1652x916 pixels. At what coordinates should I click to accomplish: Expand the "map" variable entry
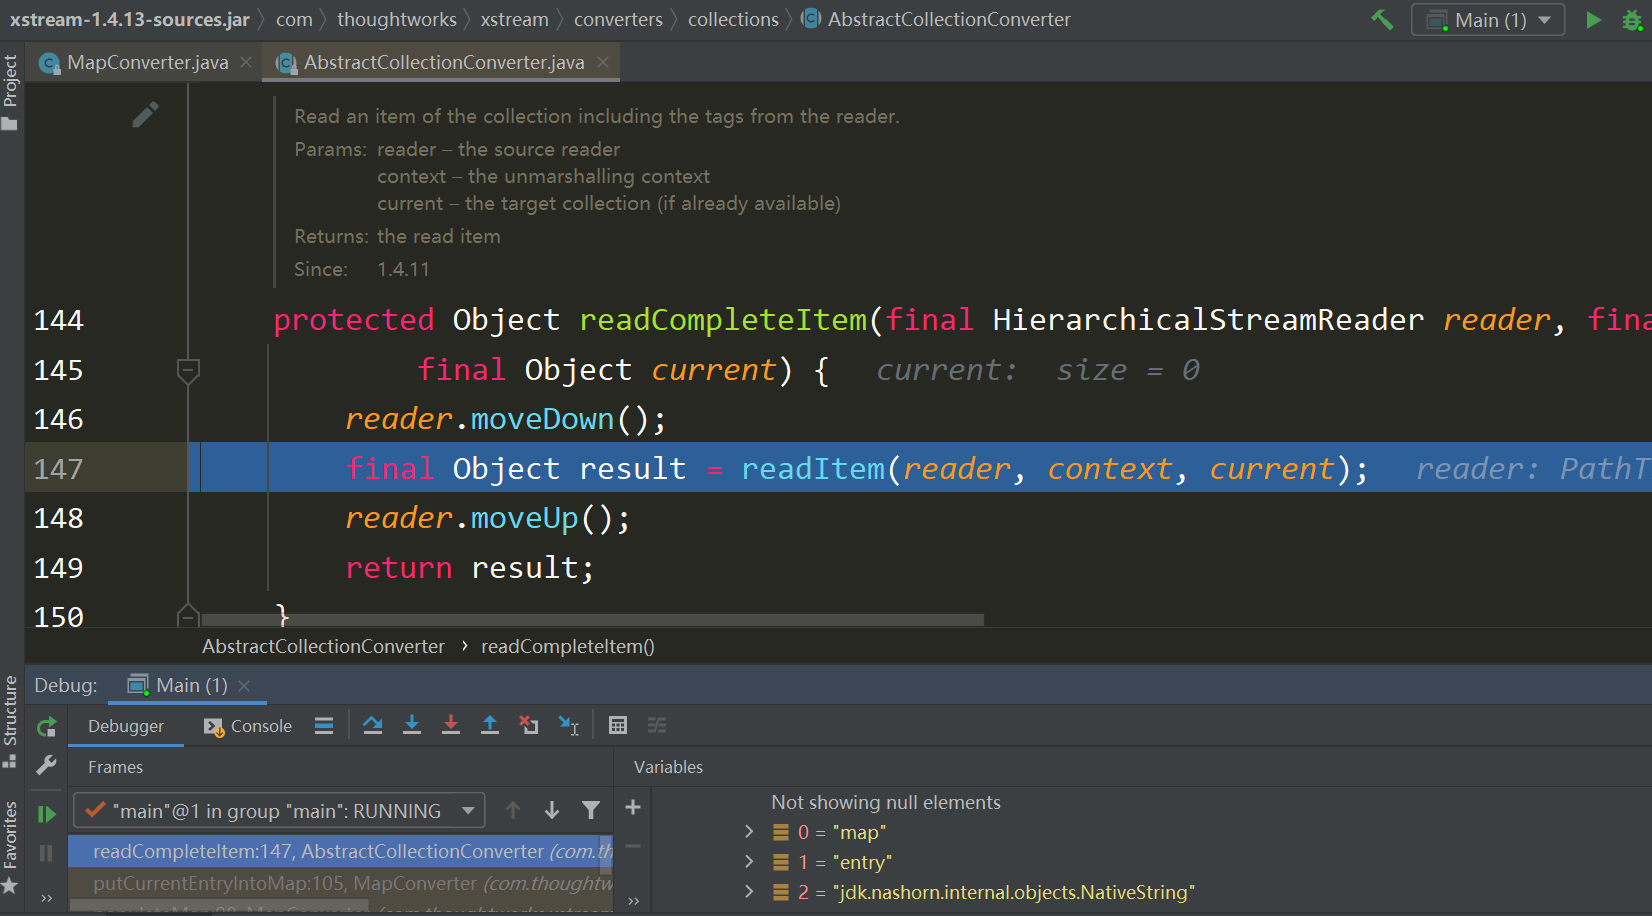coord(748,831)
